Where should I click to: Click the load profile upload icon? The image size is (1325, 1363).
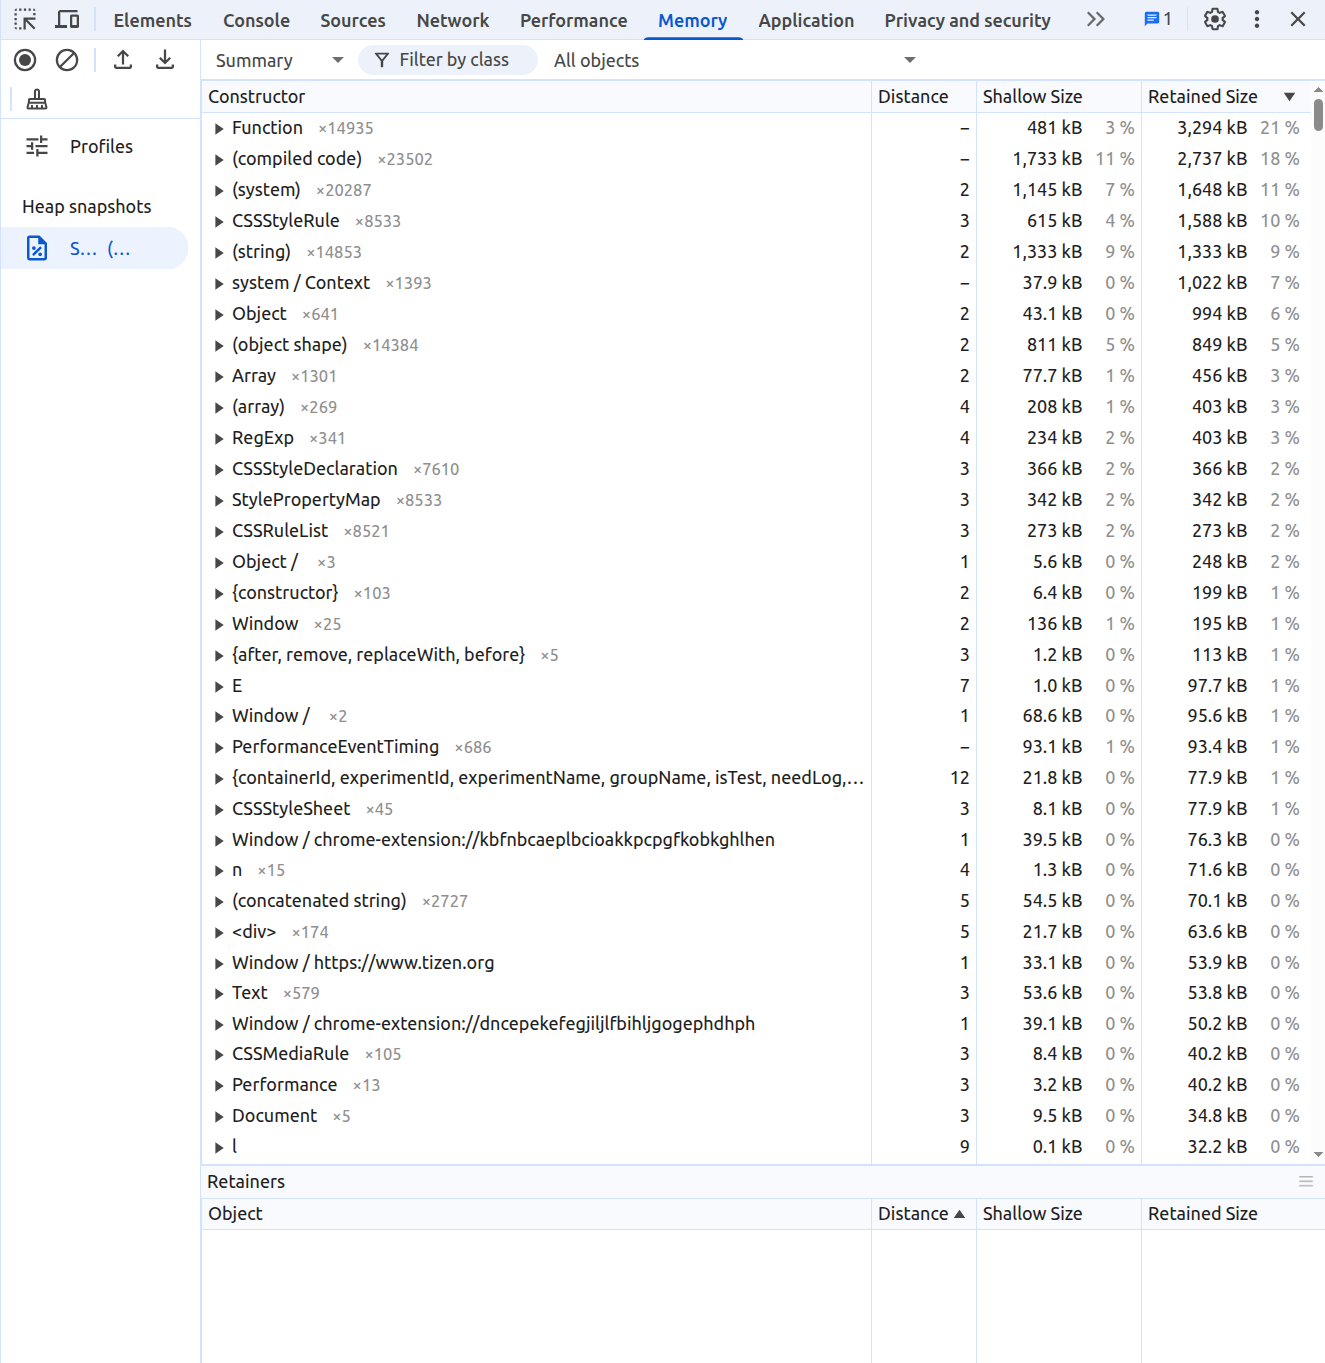[x=123, y=60]
